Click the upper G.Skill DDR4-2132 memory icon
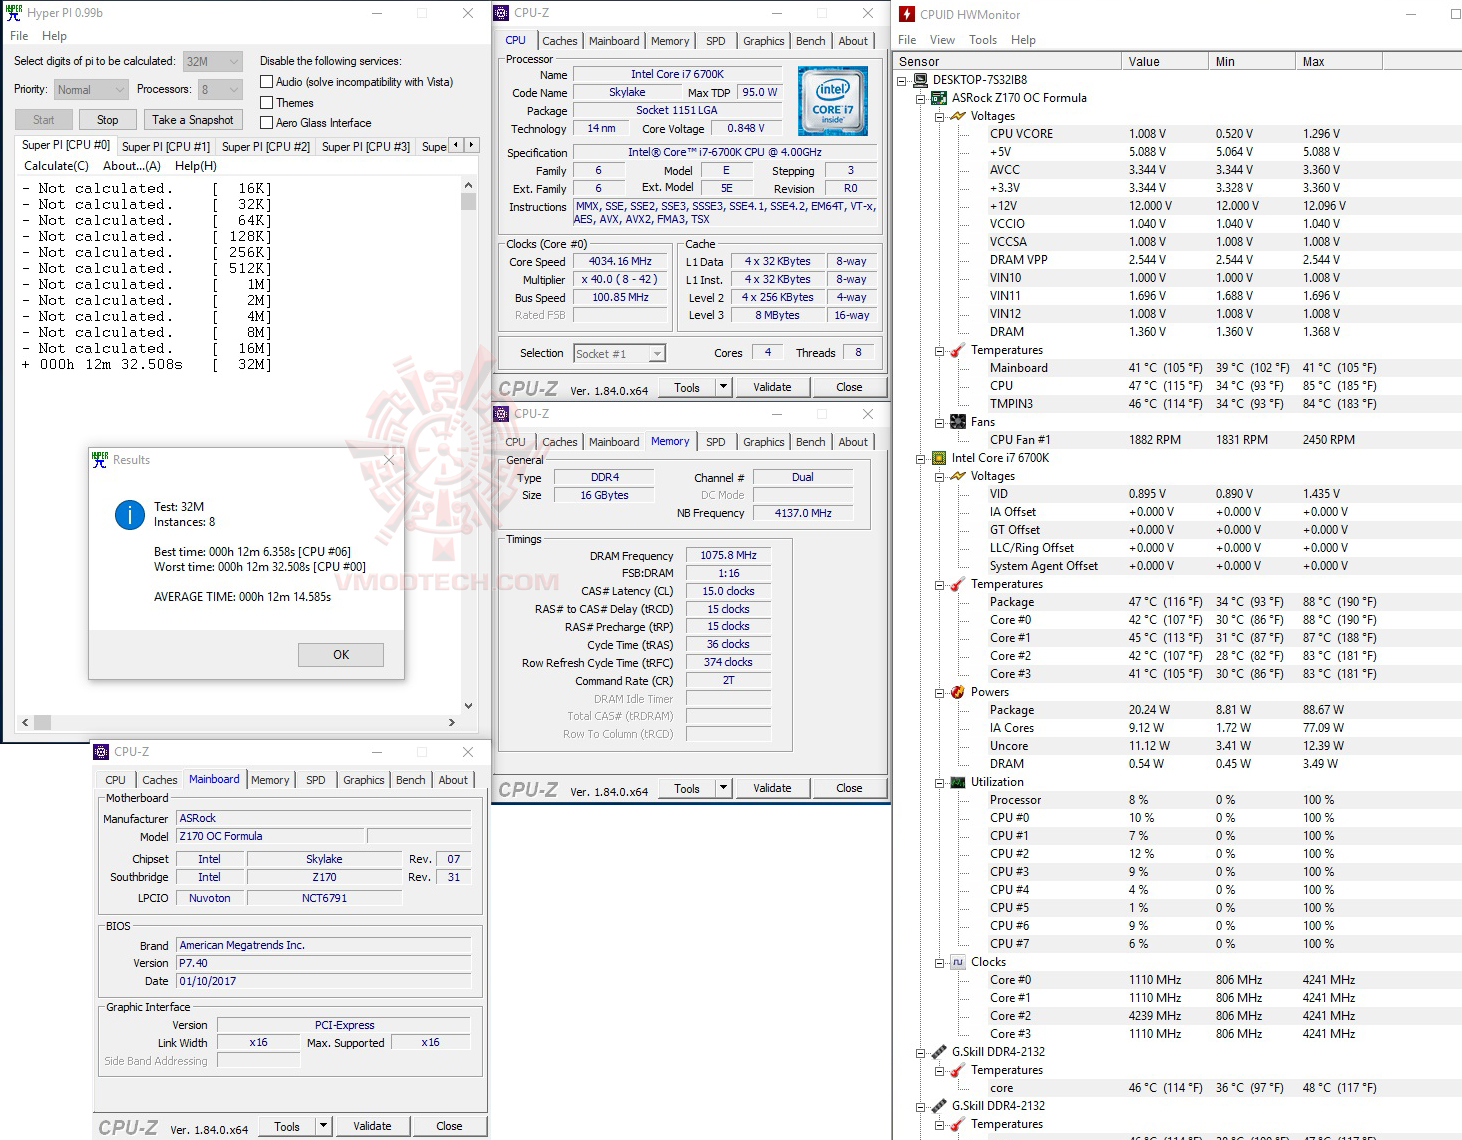 (939, 1052)
